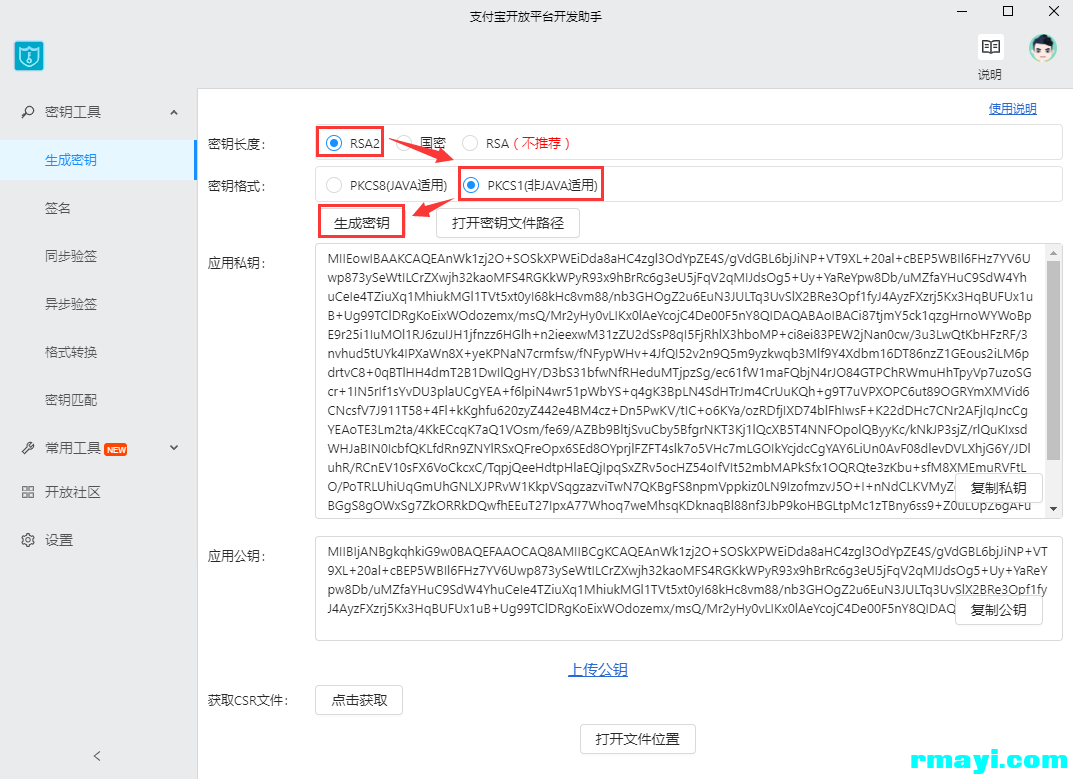Click the 应用私钥 label
This screenshot has height=779, width=1073.
coord(237,264)
